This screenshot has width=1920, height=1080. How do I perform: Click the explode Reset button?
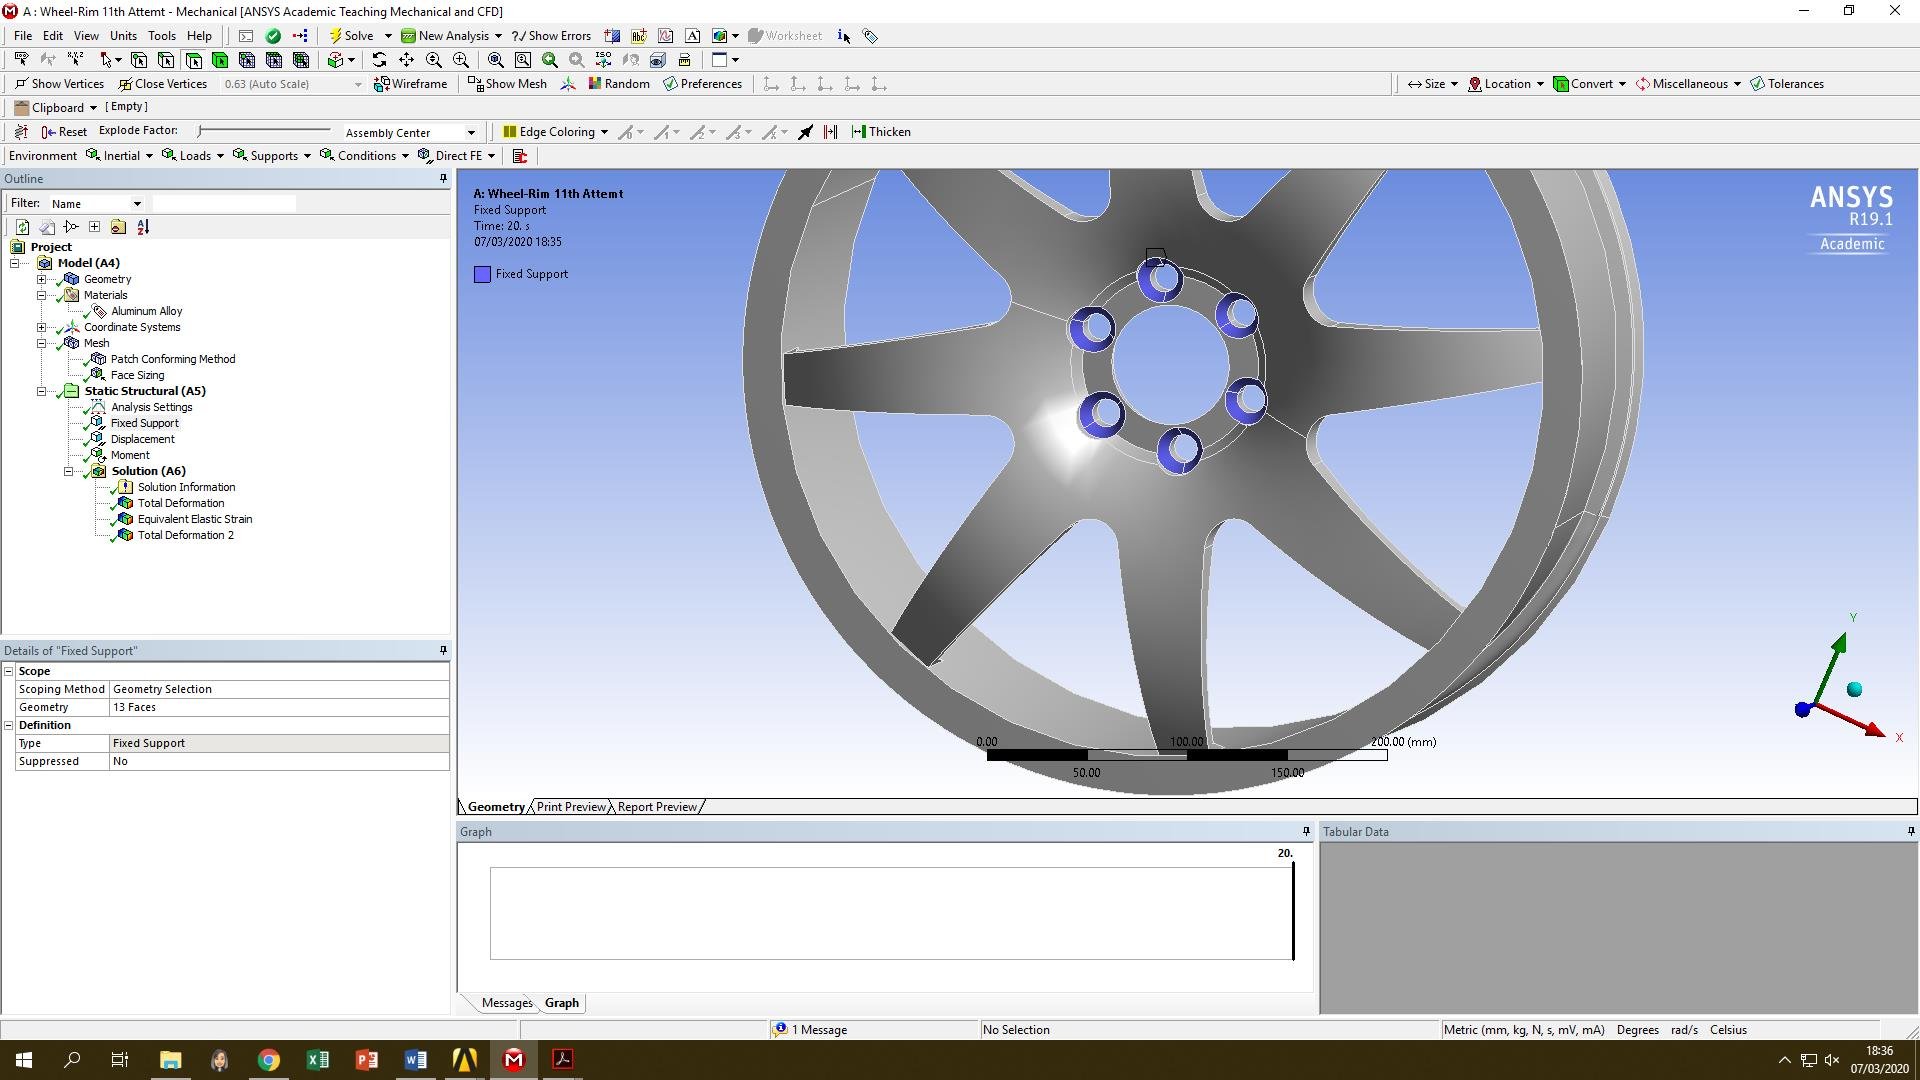(x=64, y=132)
